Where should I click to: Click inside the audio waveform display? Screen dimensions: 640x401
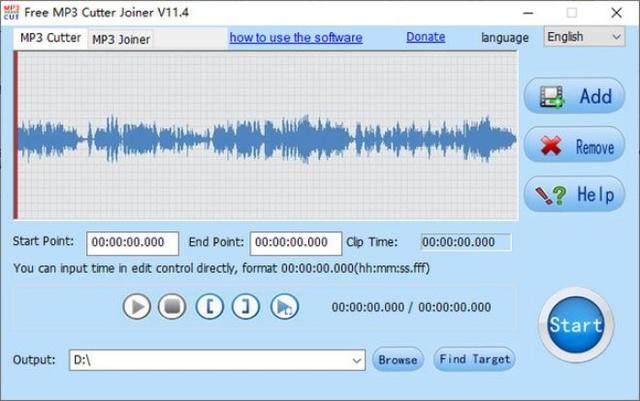(266, 135)
